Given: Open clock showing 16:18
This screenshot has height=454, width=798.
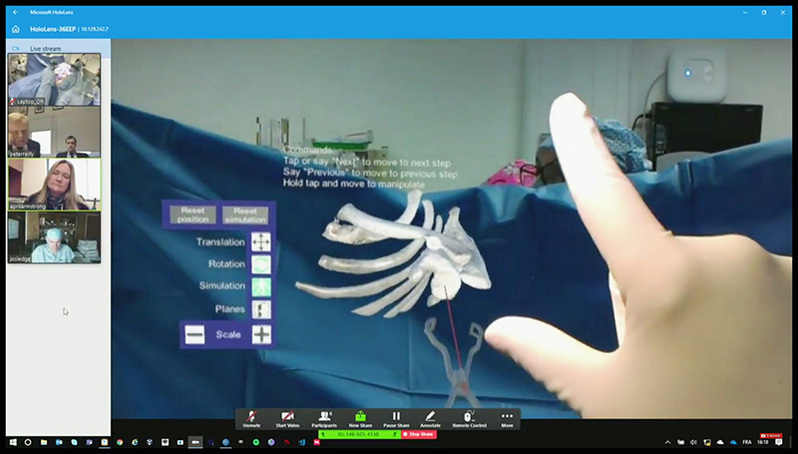Looking at the screenshot, I should tap(762, 442).
